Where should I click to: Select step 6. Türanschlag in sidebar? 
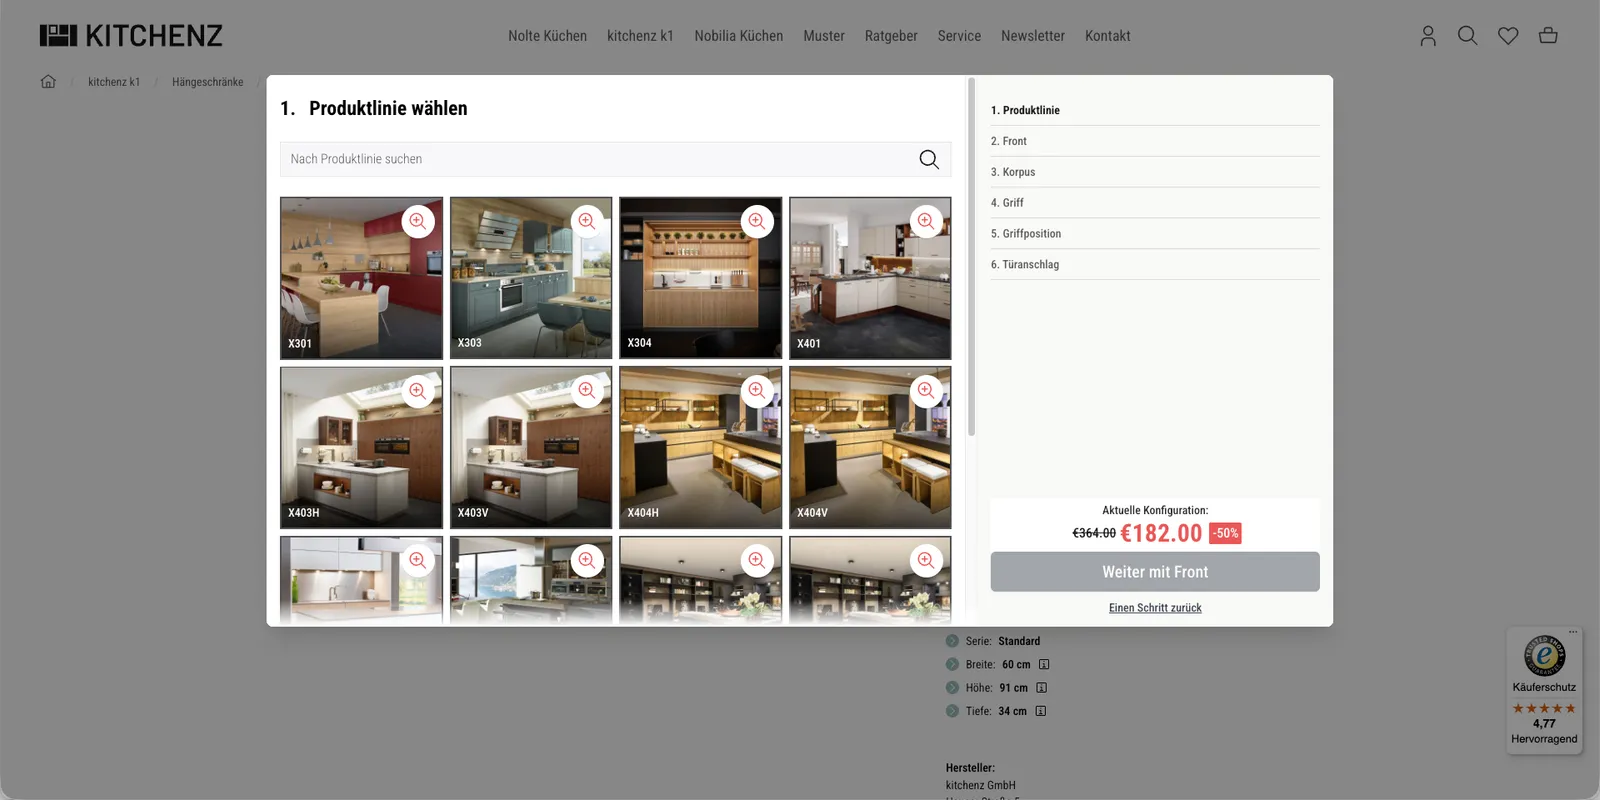[x=1155, y=265]
